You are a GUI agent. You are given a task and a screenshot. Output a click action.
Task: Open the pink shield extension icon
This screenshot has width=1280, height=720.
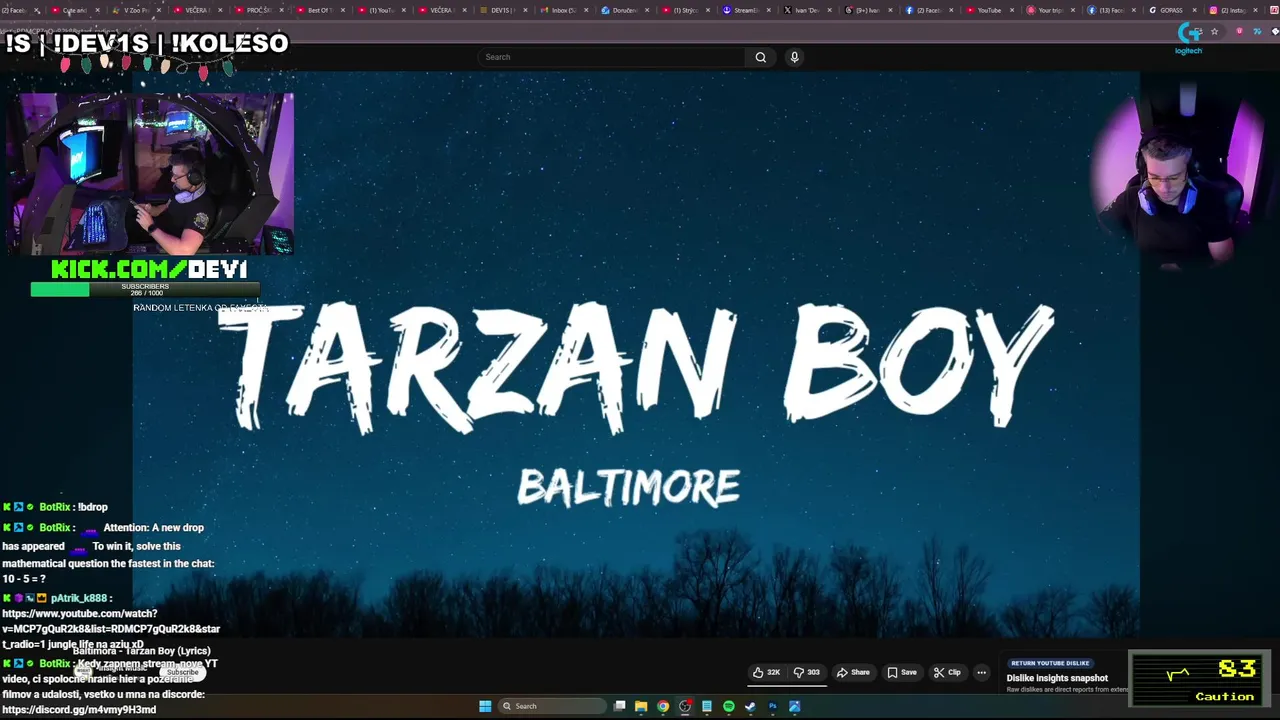coord(1239,32)
